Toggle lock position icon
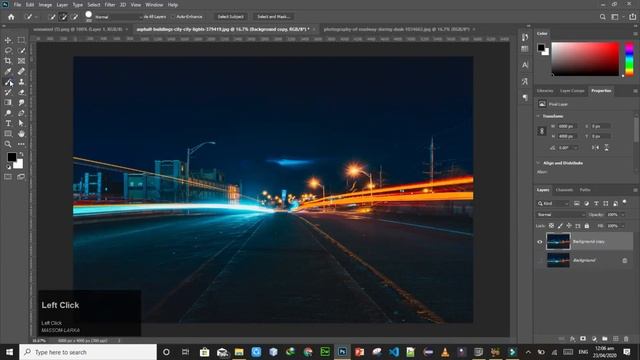 tap(569, 226)
